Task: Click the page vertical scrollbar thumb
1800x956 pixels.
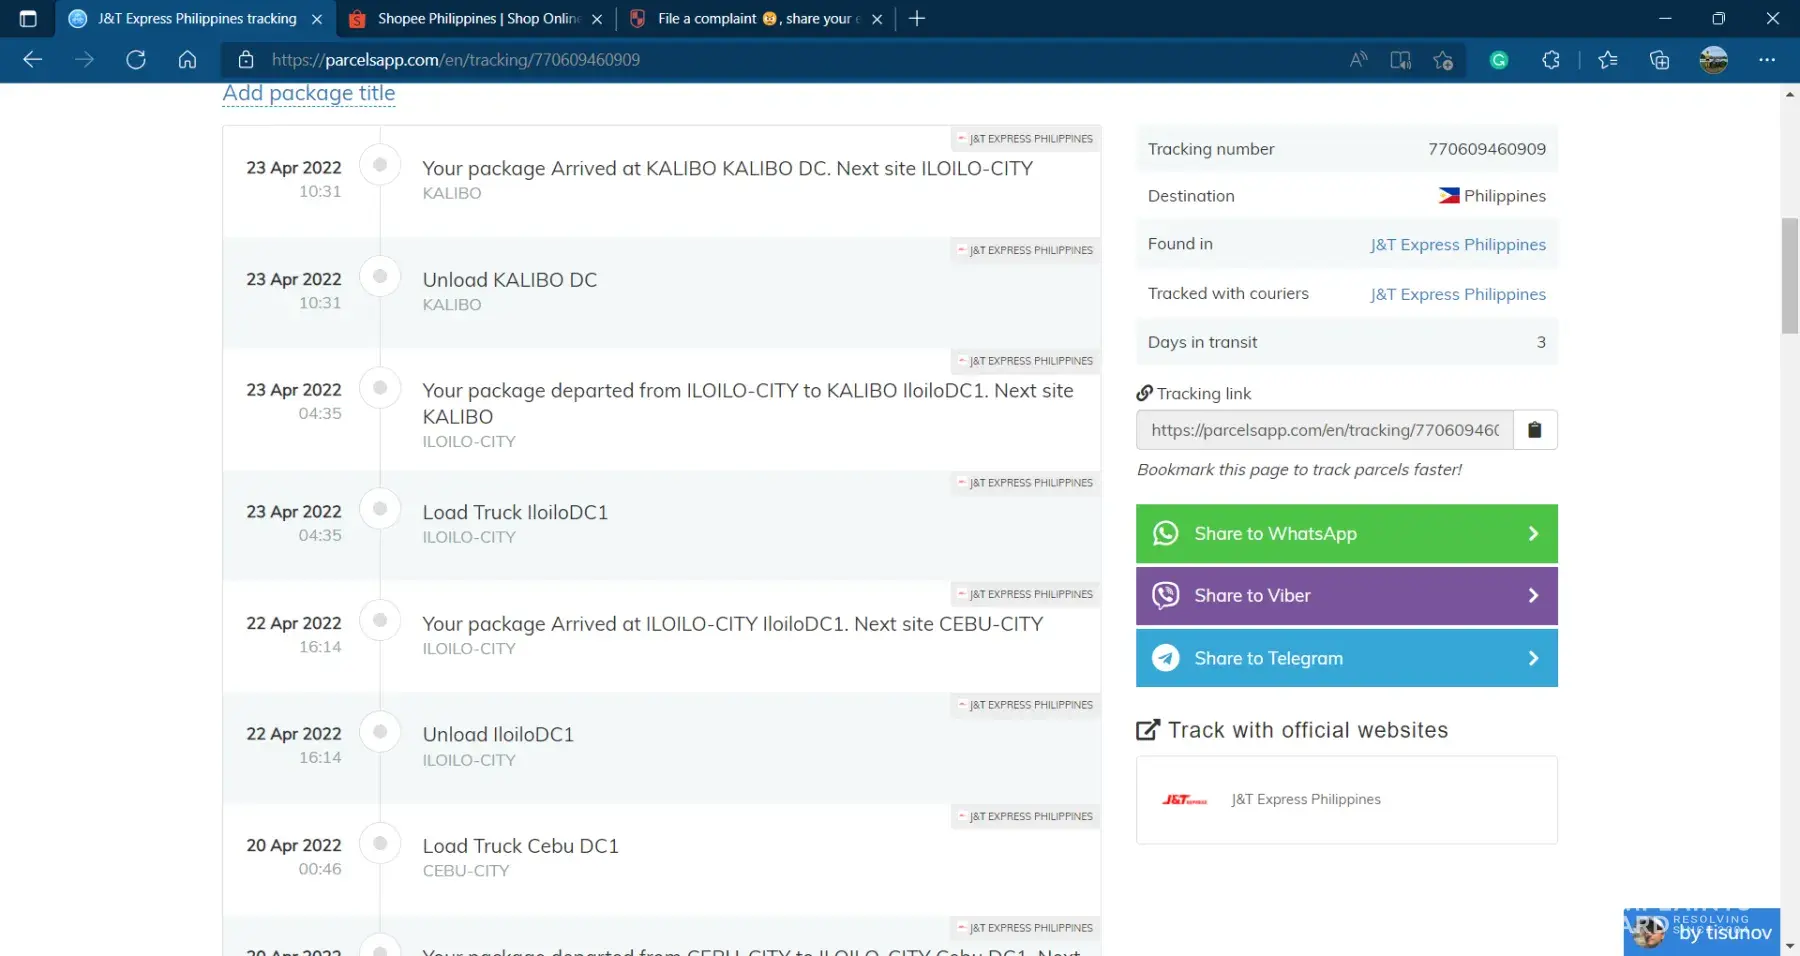Action: (1789, 275)
